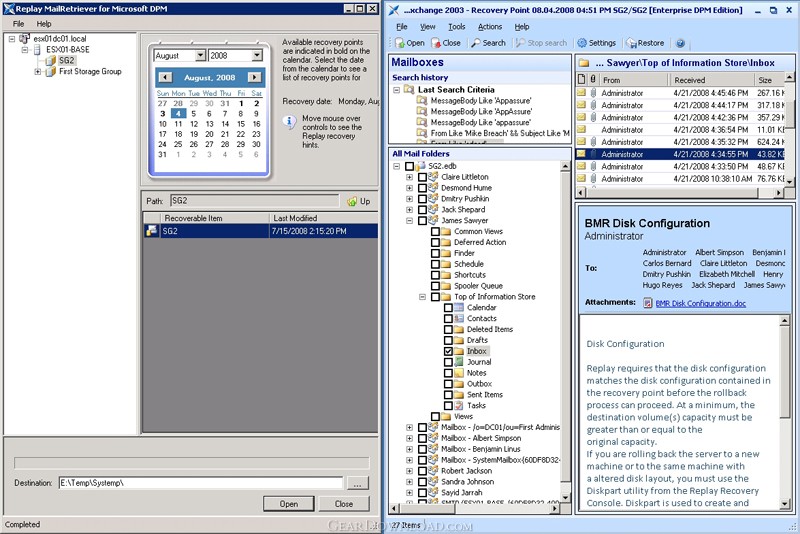
Task: Click the Up folder icon beside Path
Action: pos(352,201)
